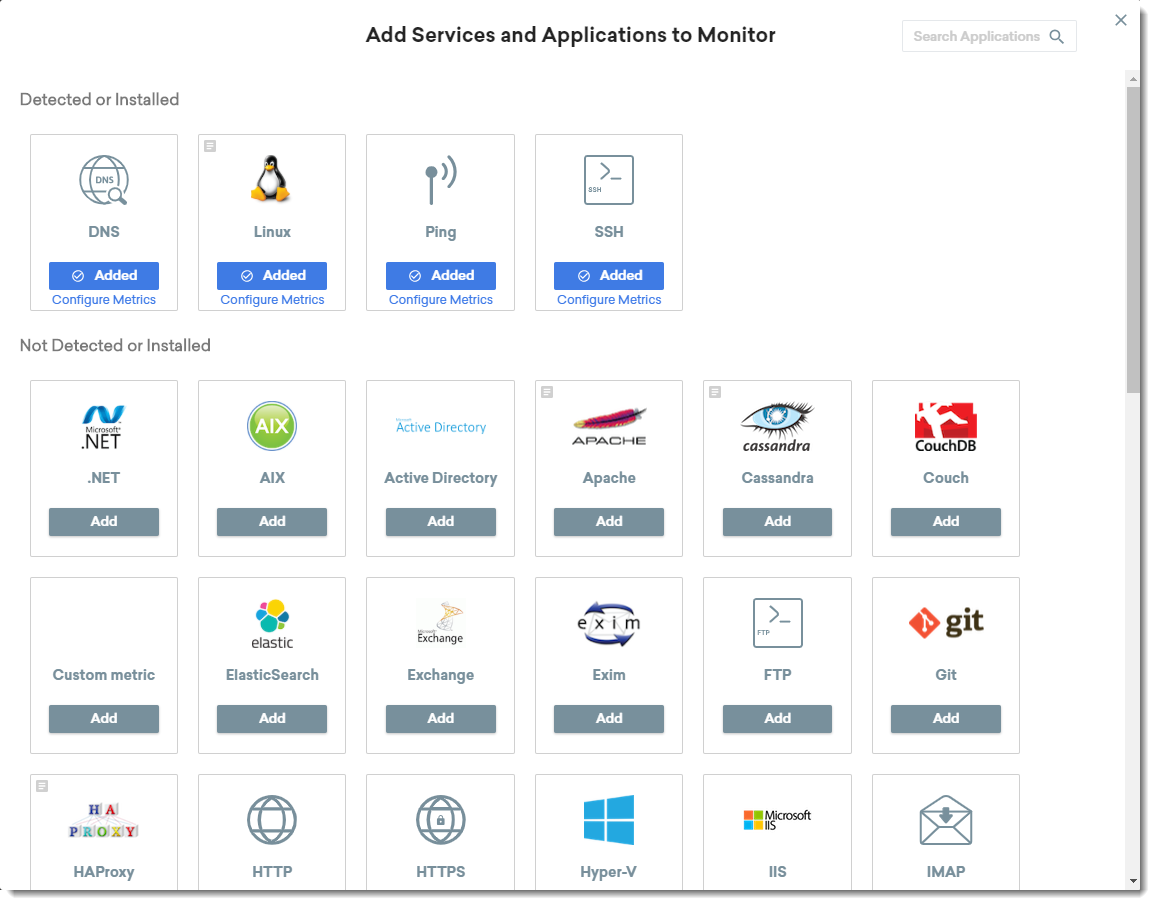
Task: Click the elastic logo
Action: (272, 624)
